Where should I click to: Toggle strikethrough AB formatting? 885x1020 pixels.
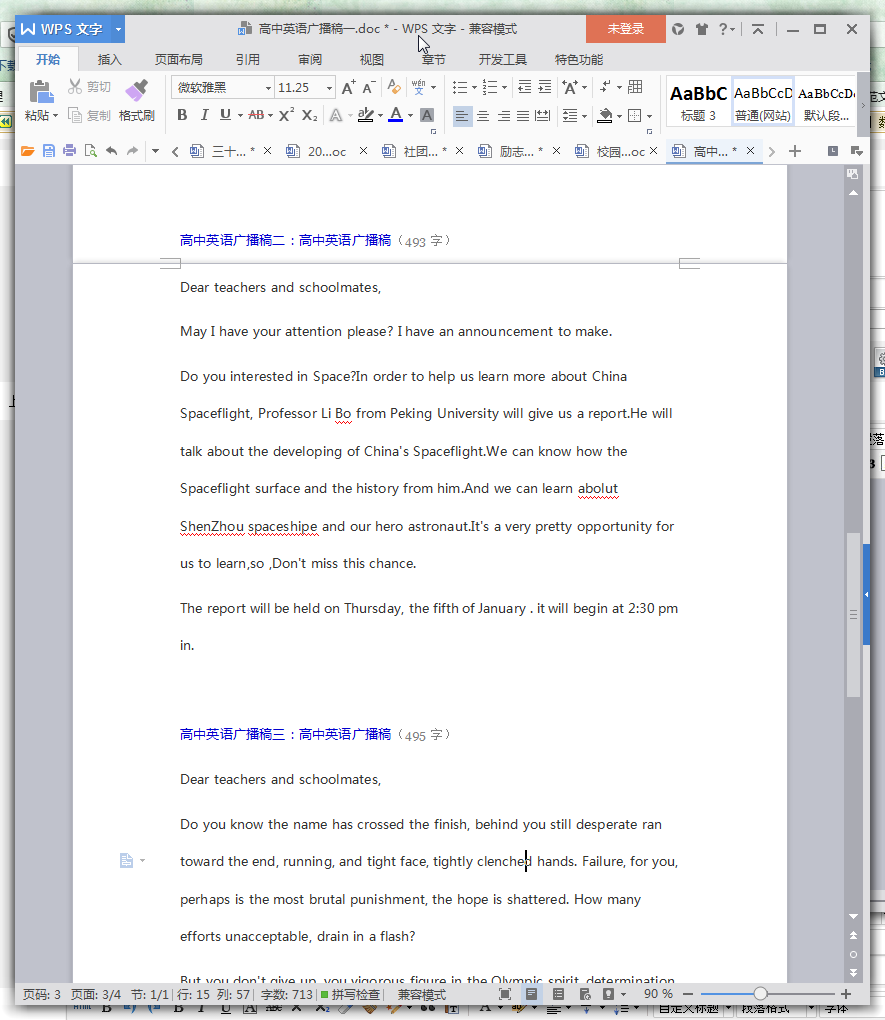pos(256,115)
